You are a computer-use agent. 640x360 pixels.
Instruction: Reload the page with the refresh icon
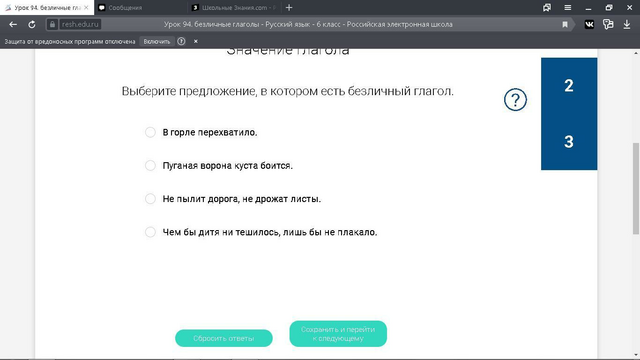click(x=31, y=24)
